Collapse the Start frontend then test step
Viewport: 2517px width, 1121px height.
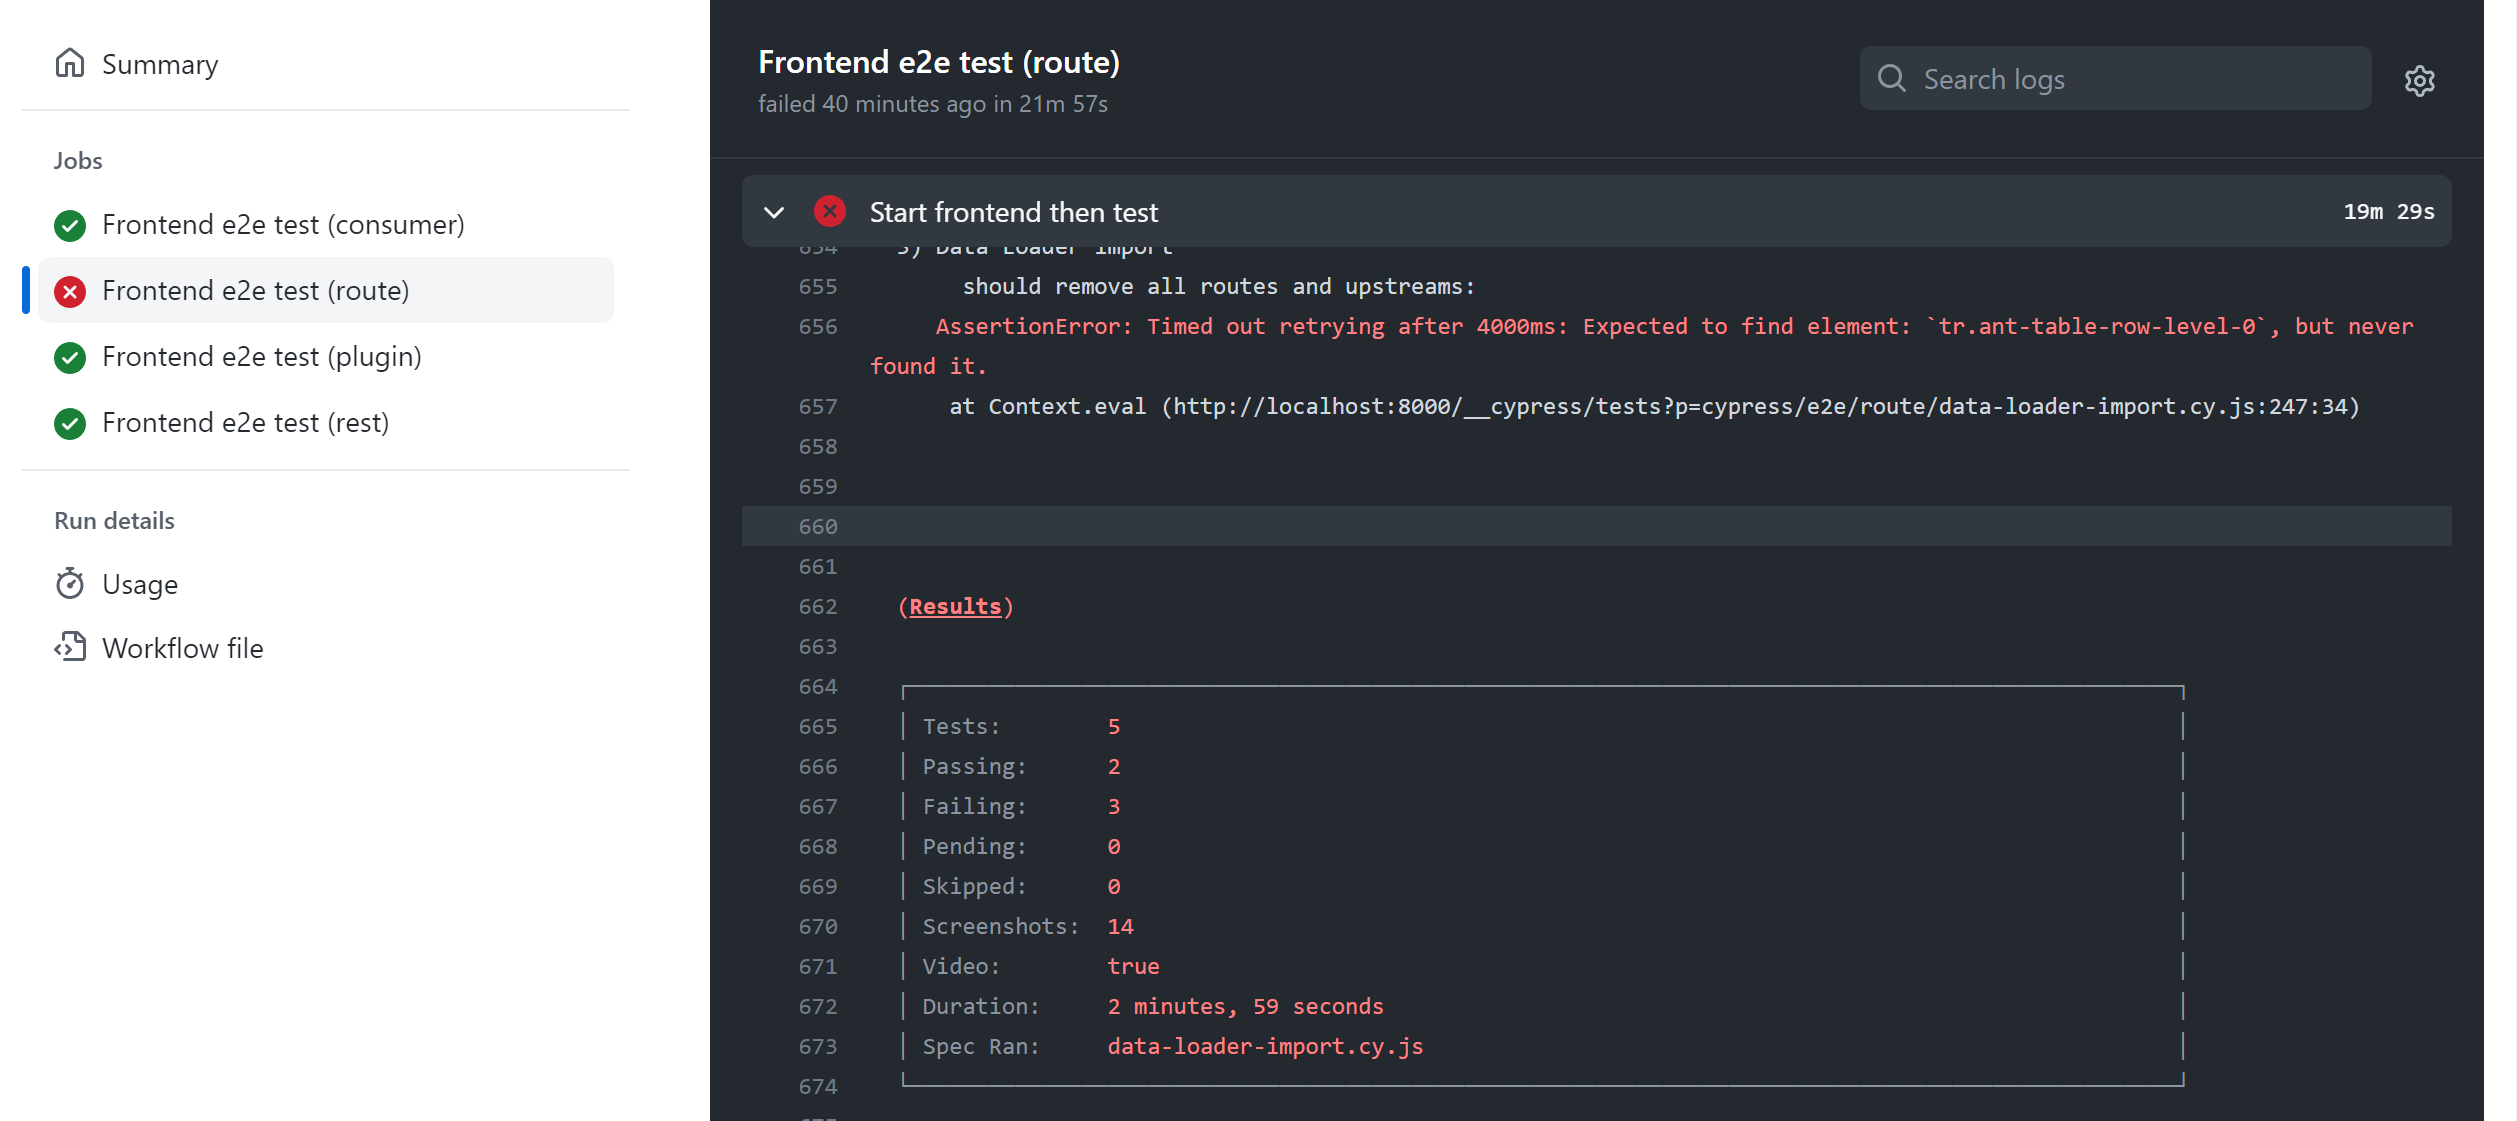click(773, 212)
